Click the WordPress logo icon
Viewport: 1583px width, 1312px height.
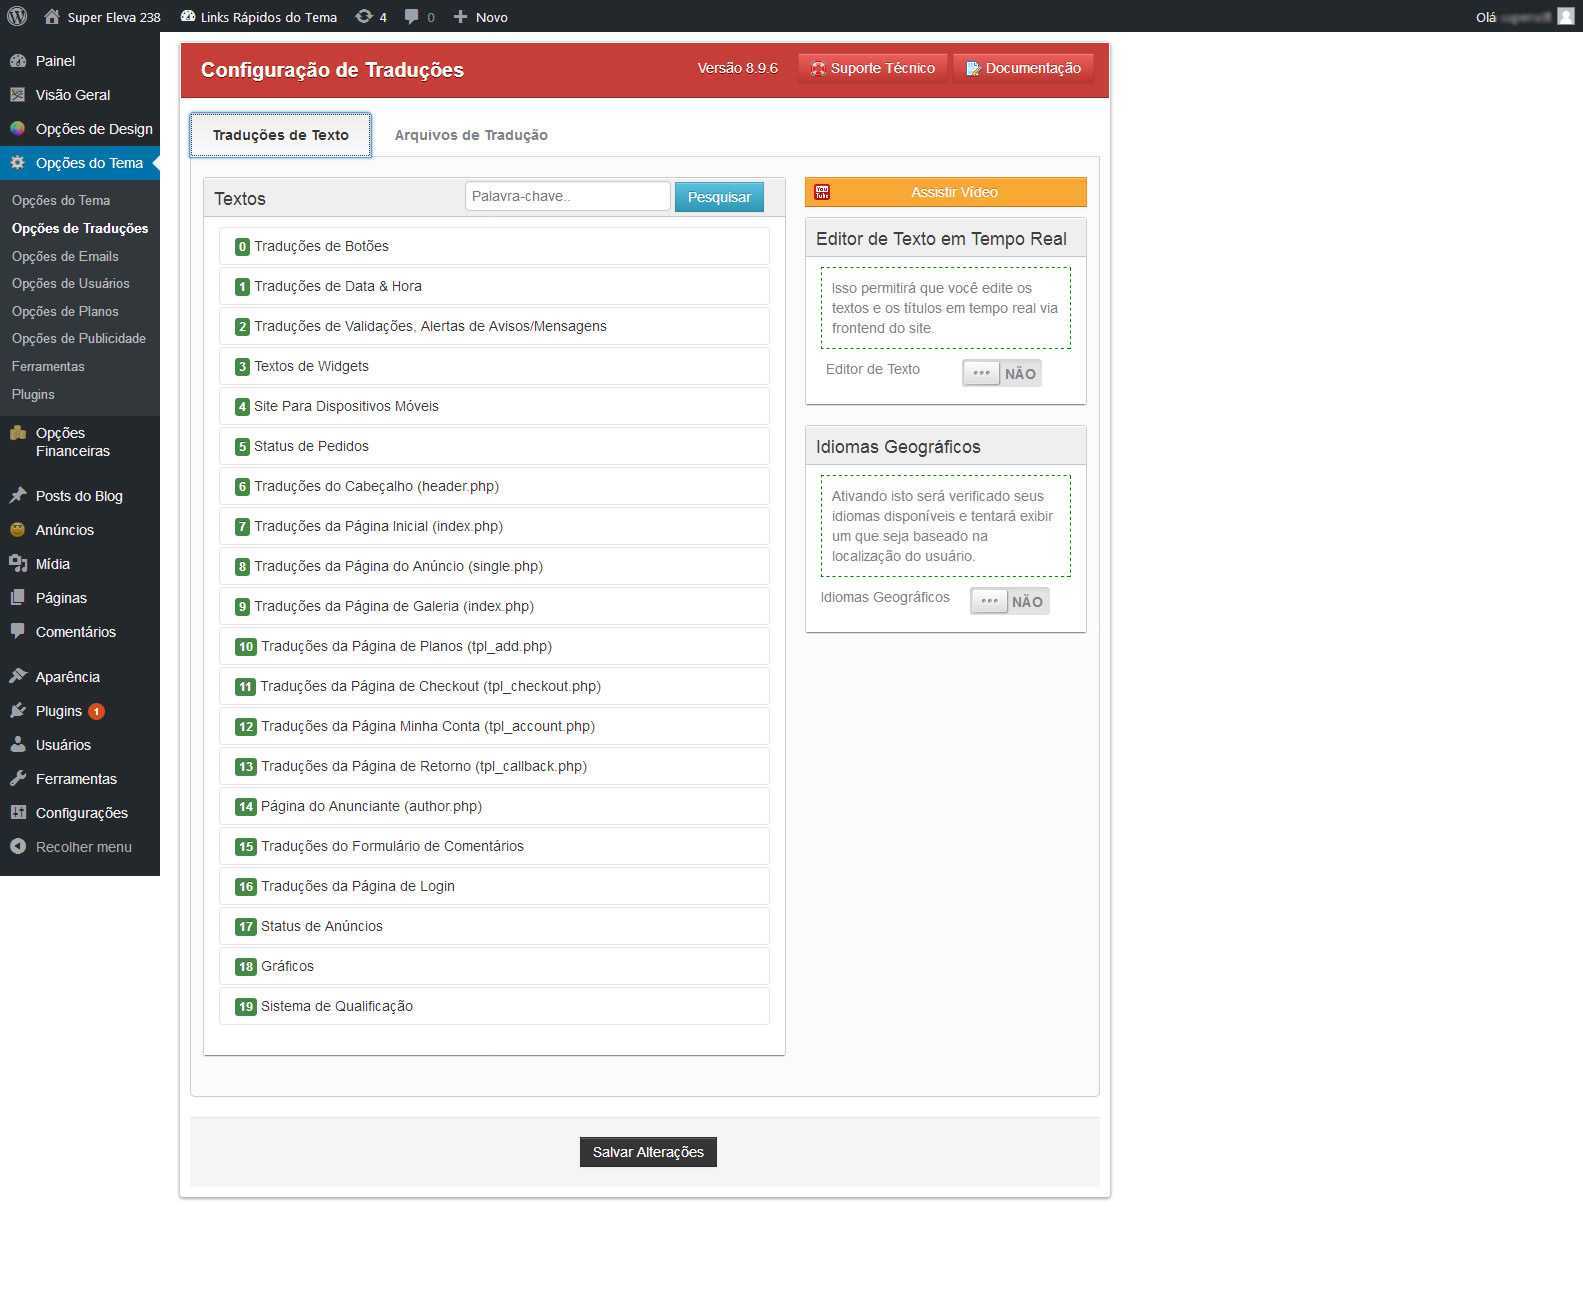[x=17, y=16]
